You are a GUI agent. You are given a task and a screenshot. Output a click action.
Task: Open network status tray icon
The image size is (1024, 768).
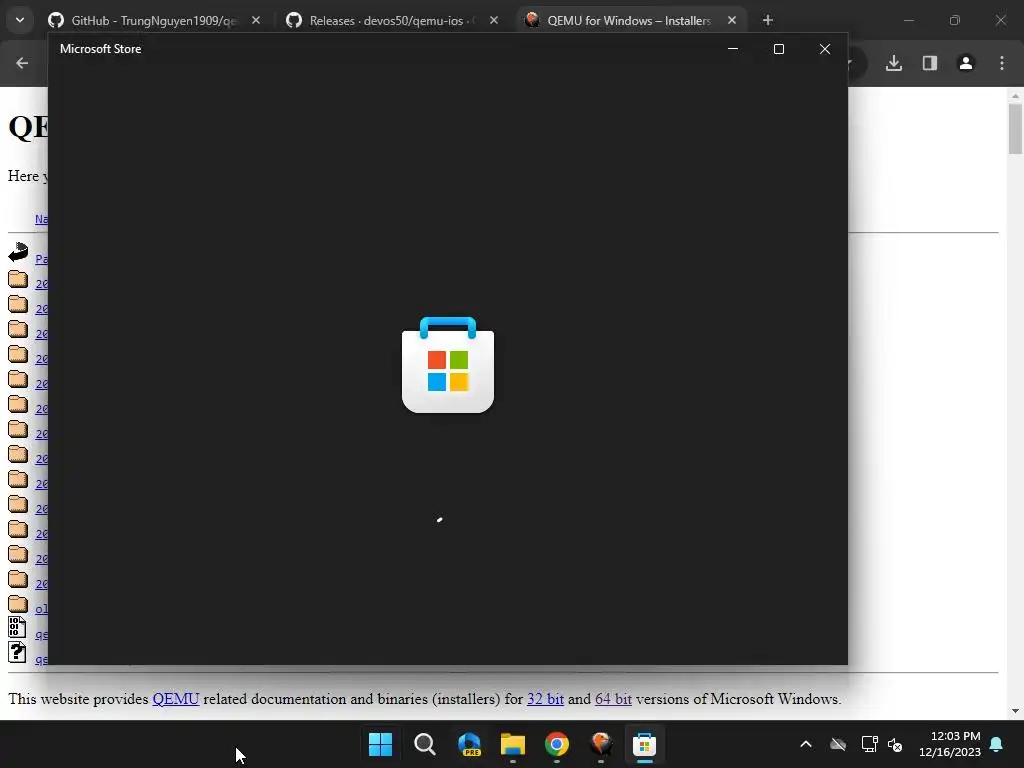coord(869,744)
